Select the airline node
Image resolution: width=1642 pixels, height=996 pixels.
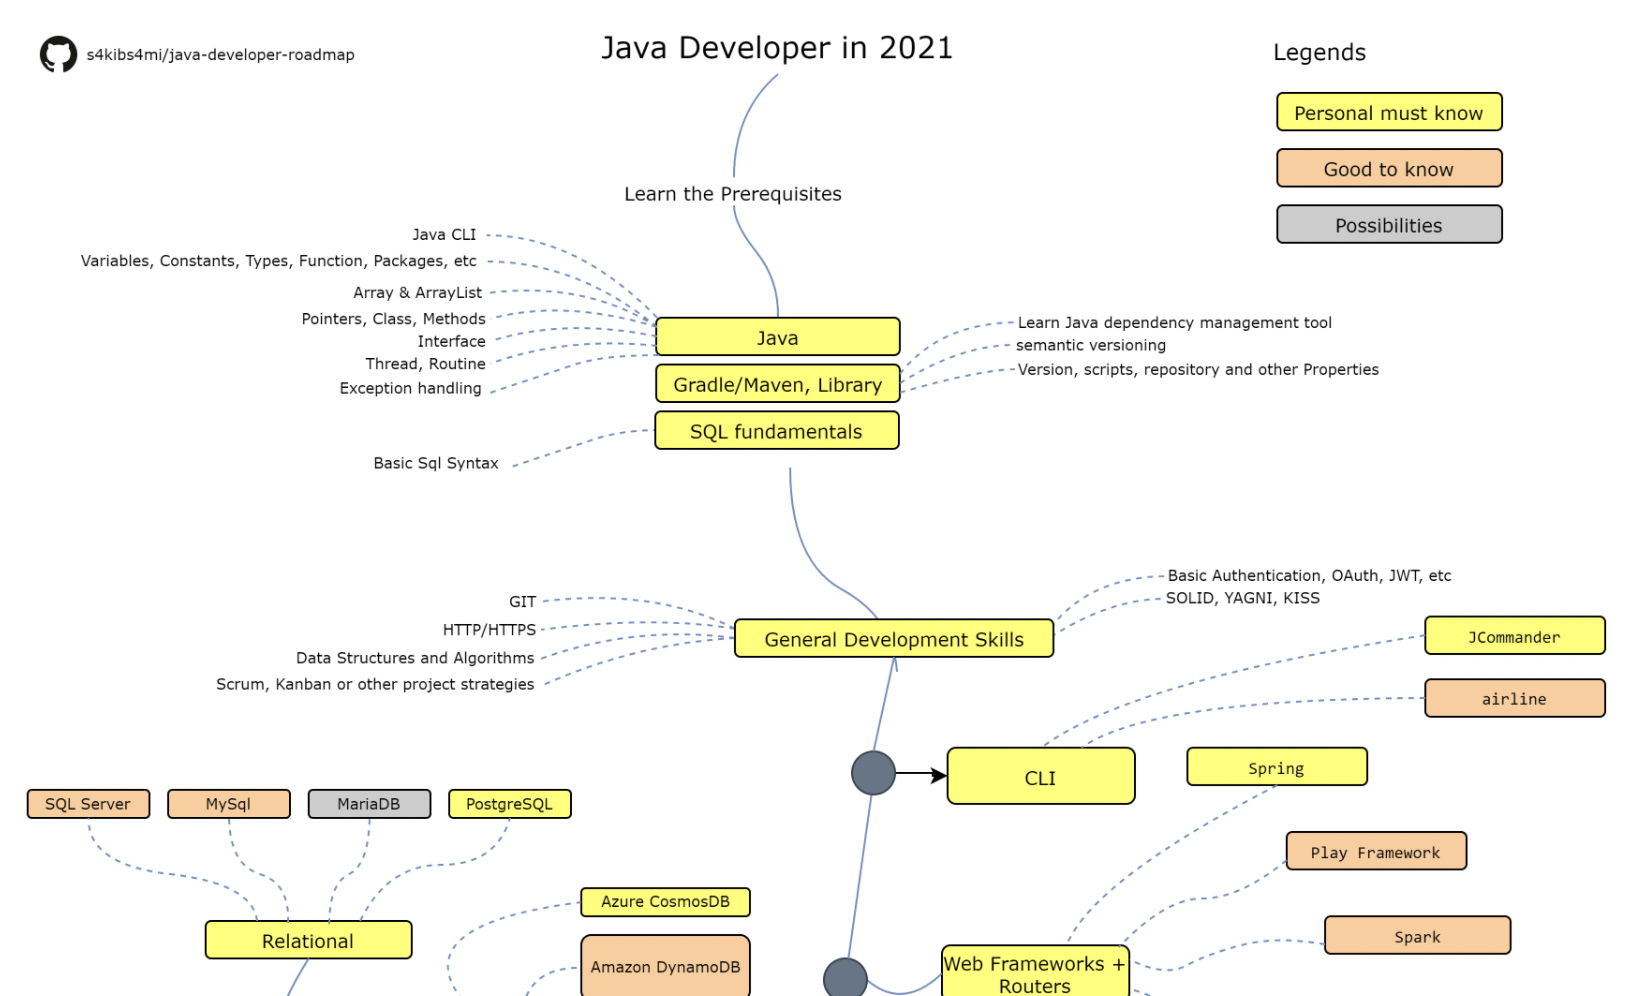click(1514, 698)
